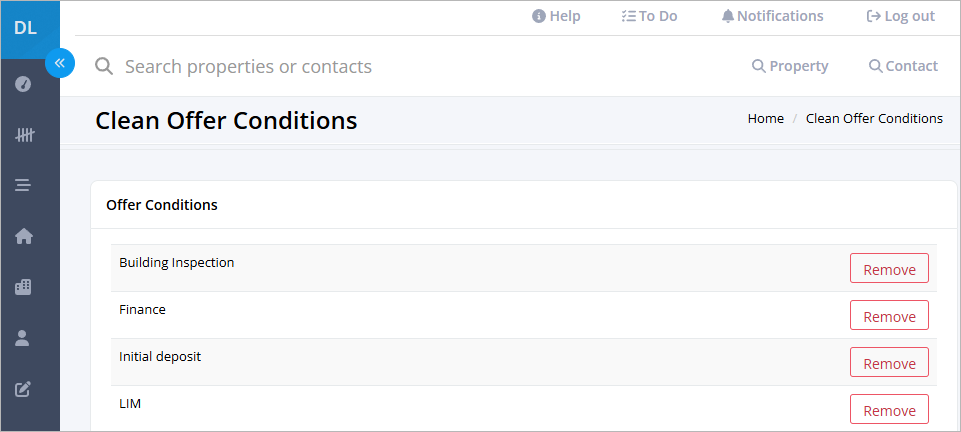This screenshot has height=432, width=961.
Task: Click the tally marks icon in sidebar
Action: (24, 135)
